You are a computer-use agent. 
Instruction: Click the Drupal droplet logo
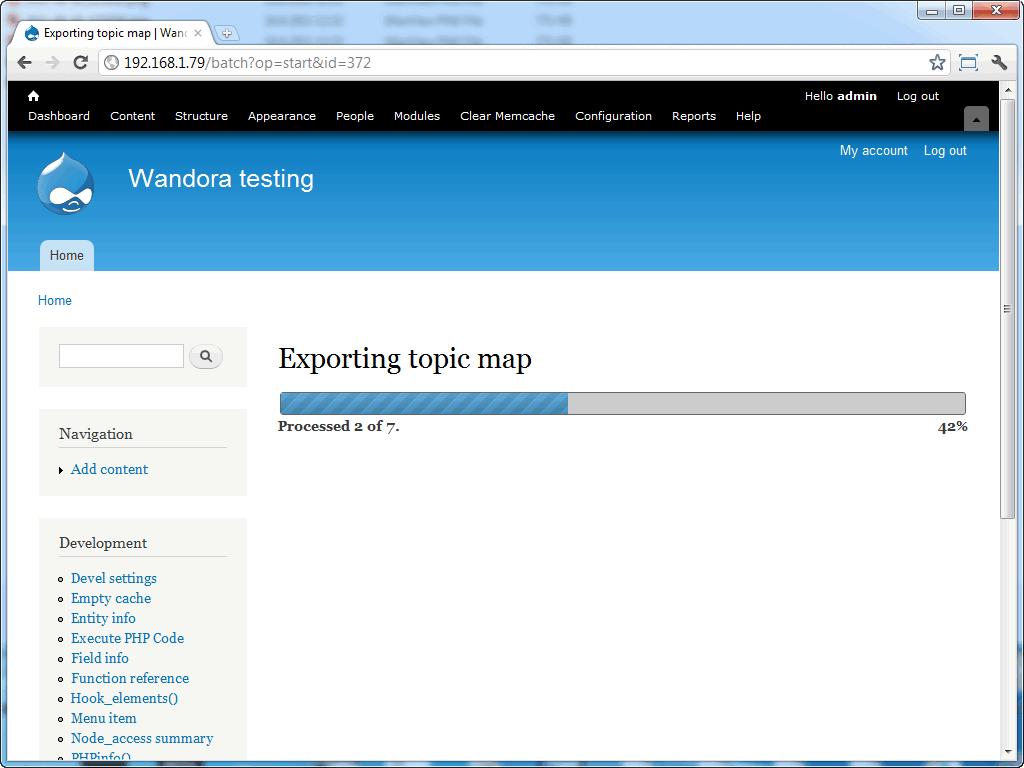point(65,182)
